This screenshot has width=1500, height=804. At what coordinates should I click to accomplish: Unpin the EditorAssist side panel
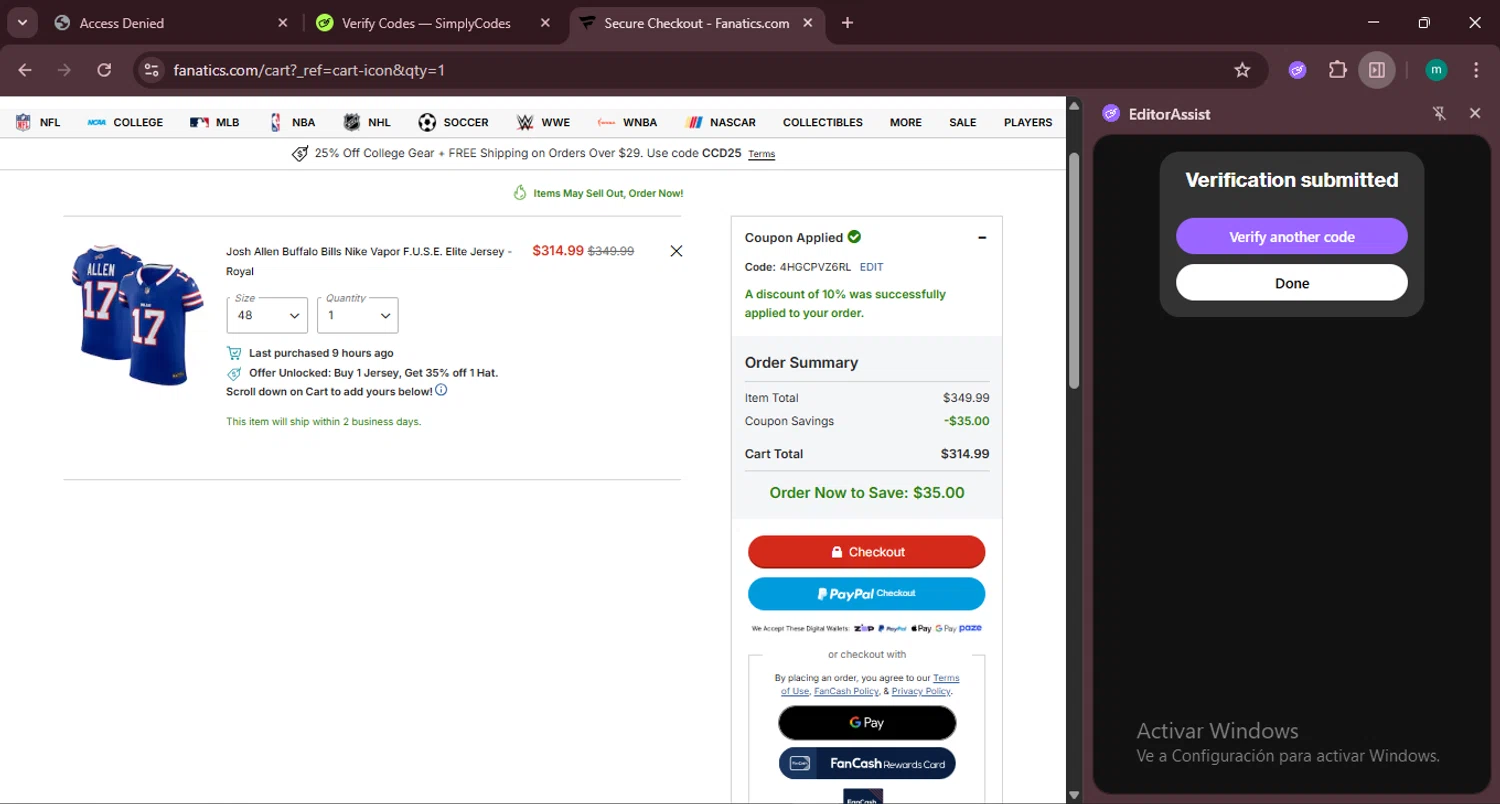[x=1439, y=113]
